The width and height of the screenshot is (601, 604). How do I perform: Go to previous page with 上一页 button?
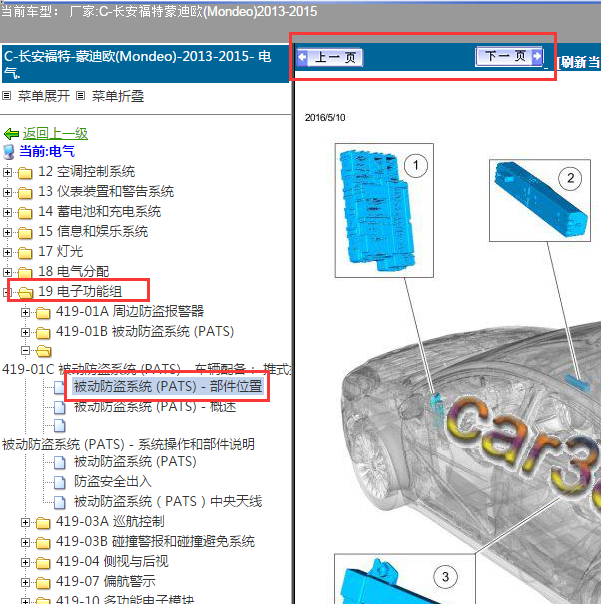(330, 57)
